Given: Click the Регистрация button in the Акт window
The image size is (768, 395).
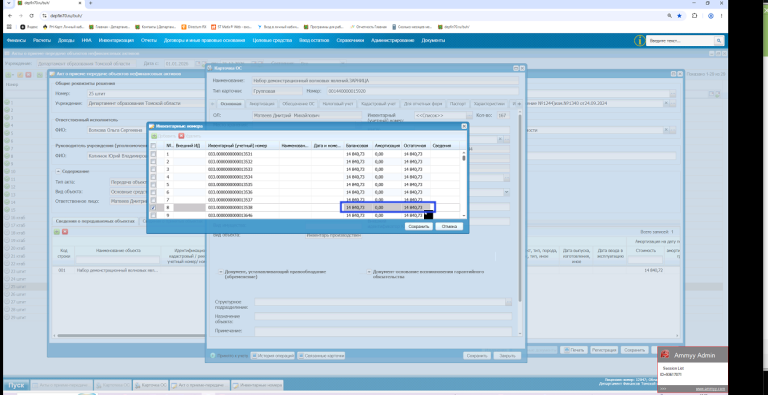Looking at the screenshot, I should click(x=603, y=350).
